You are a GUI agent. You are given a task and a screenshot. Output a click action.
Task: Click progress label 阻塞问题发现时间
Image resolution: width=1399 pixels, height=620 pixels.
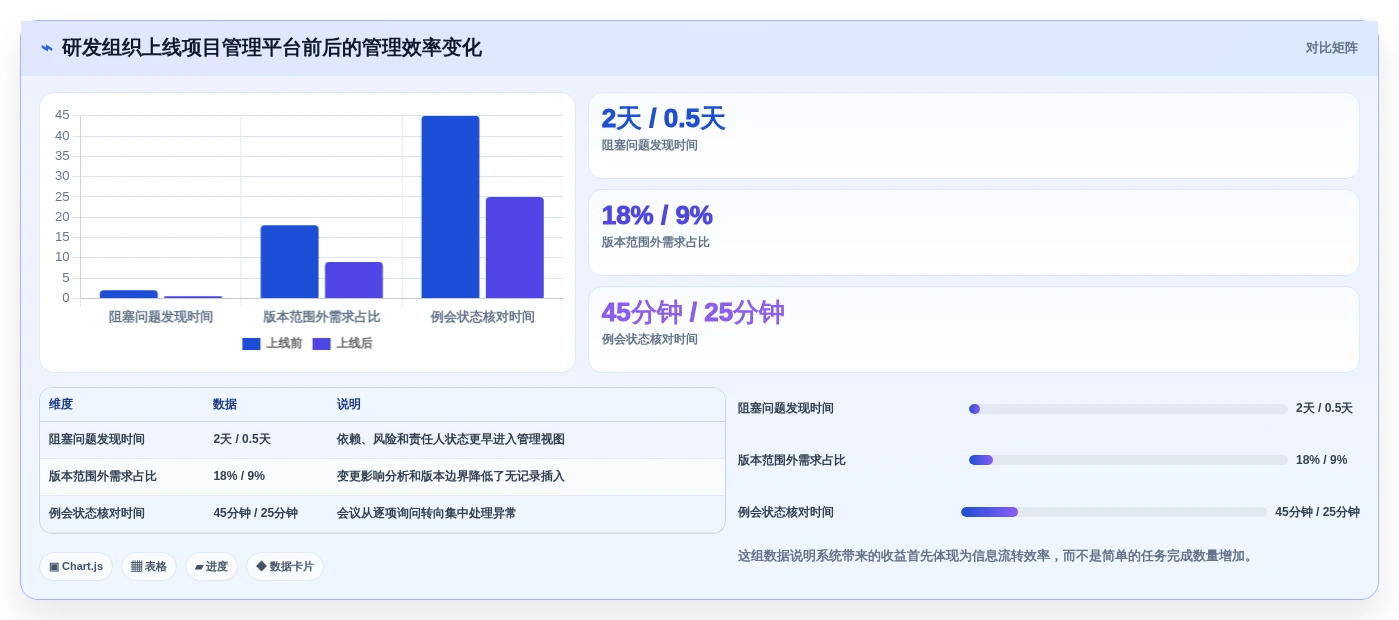(x=786, y=408)
